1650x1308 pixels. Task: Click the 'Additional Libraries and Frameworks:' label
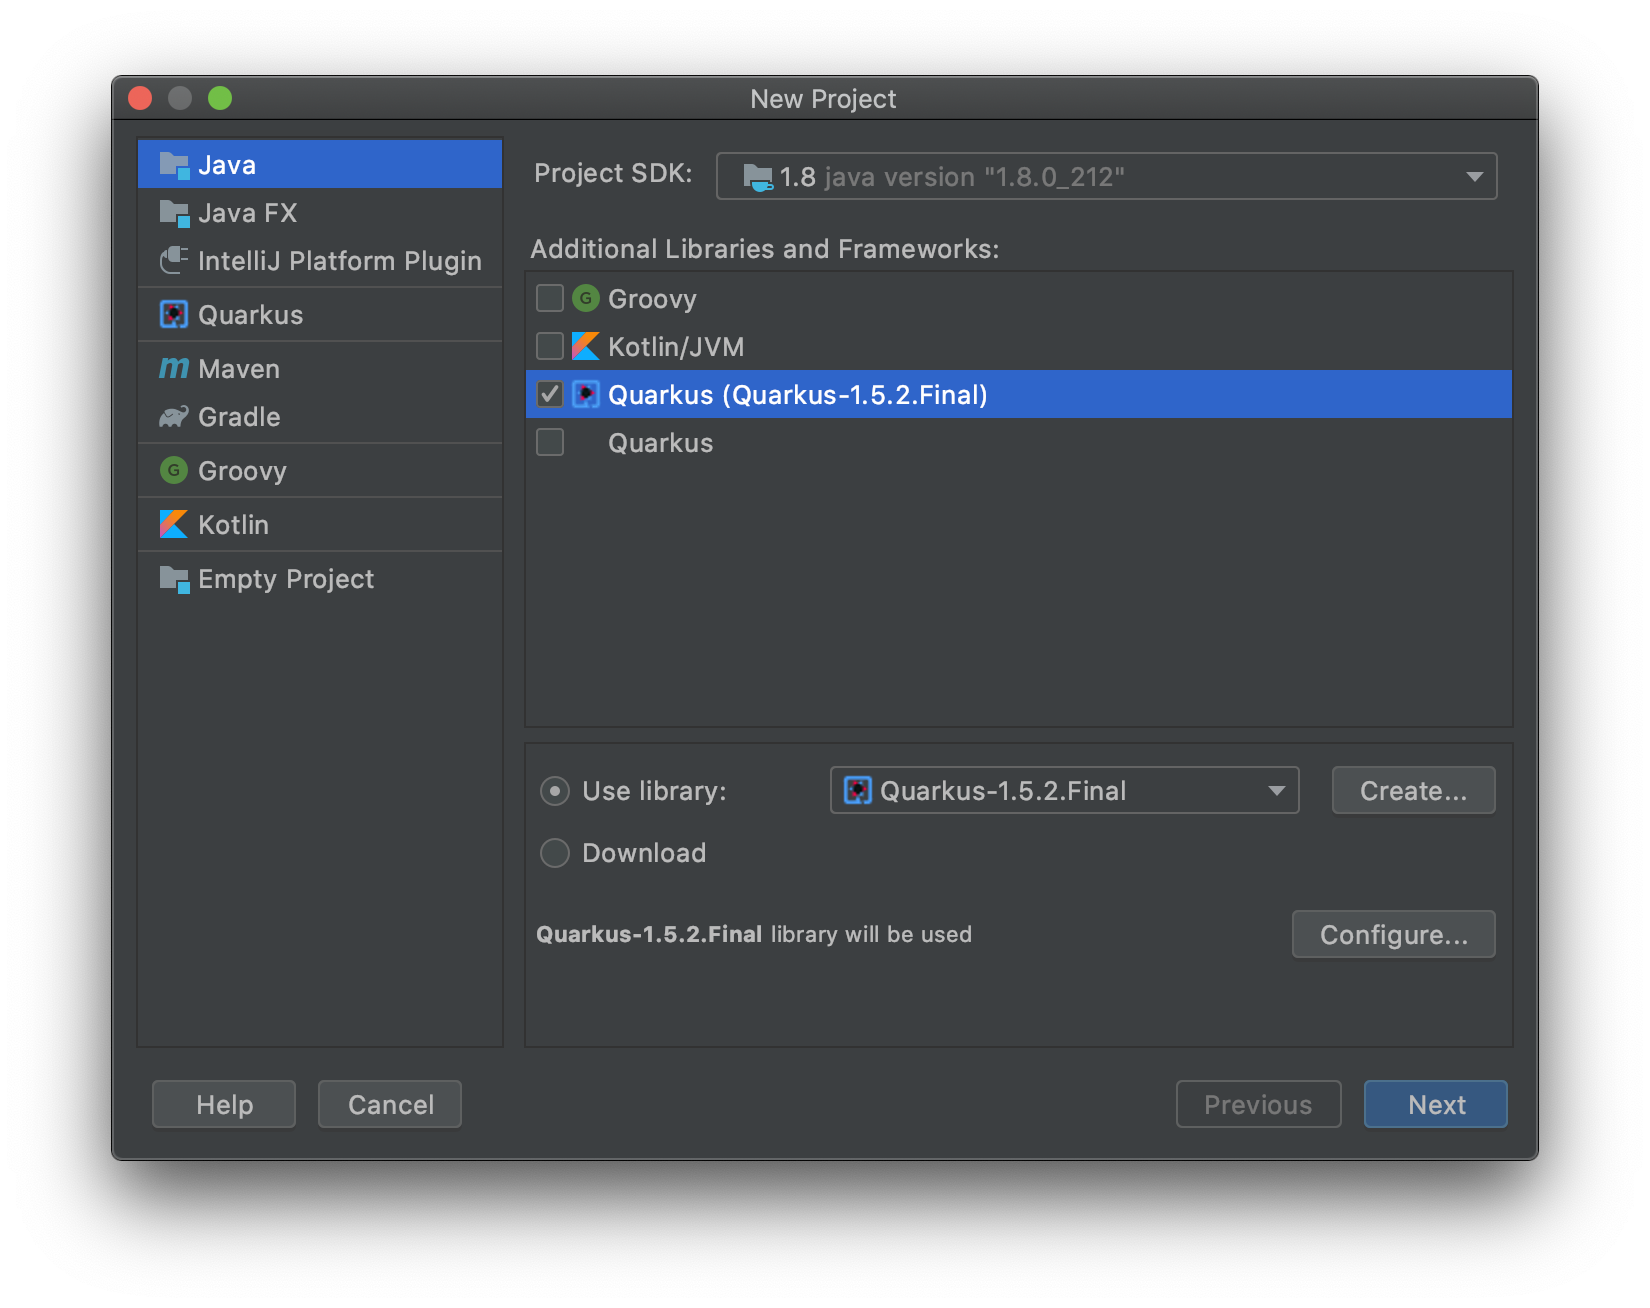tap(765, 249)
